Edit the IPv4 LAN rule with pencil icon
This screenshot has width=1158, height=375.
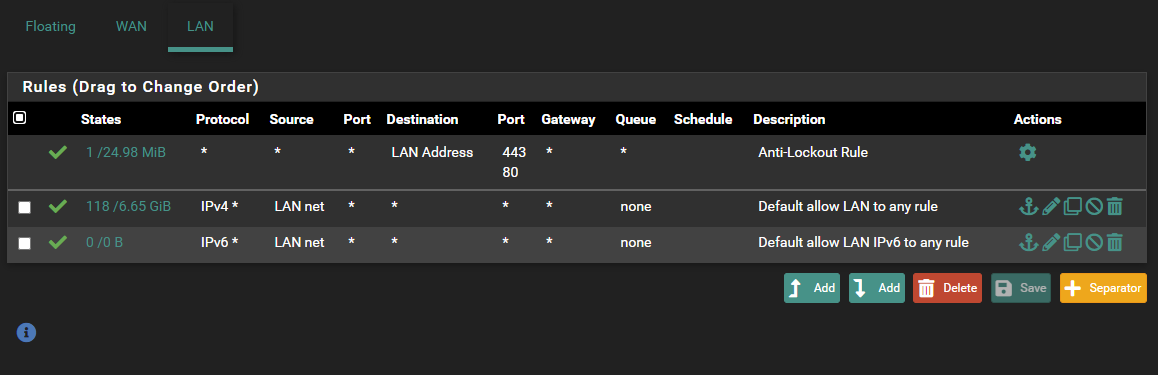(1050, 207)
